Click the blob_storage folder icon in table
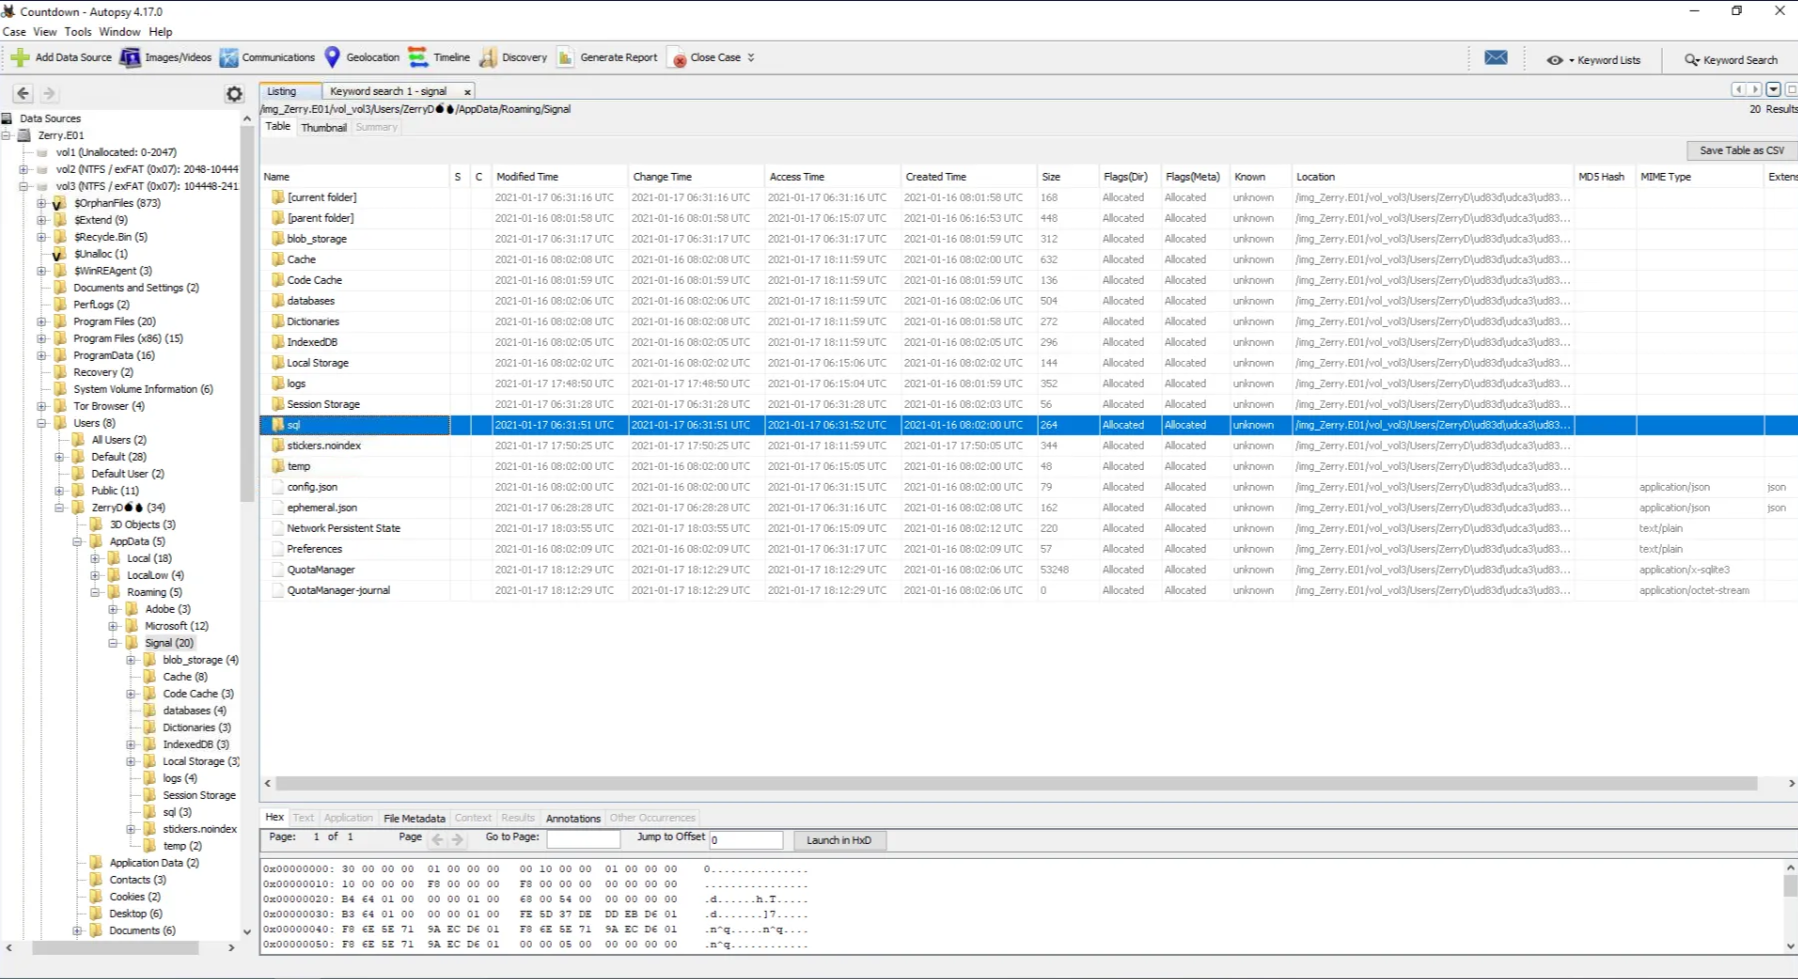Viewport: 1798px width, 979px height. (x=278, y=239)
